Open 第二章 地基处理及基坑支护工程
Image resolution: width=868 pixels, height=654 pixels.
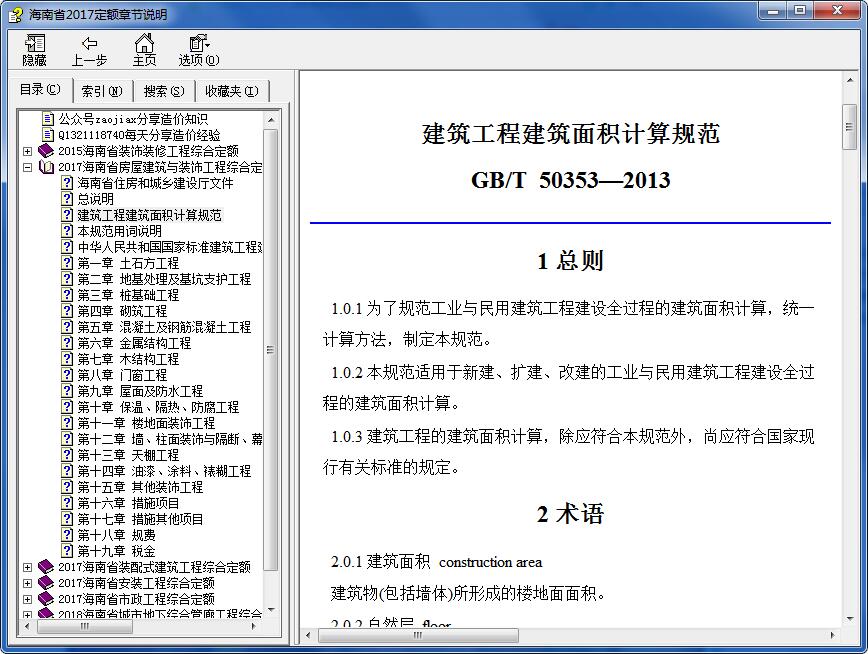[164, 279]
